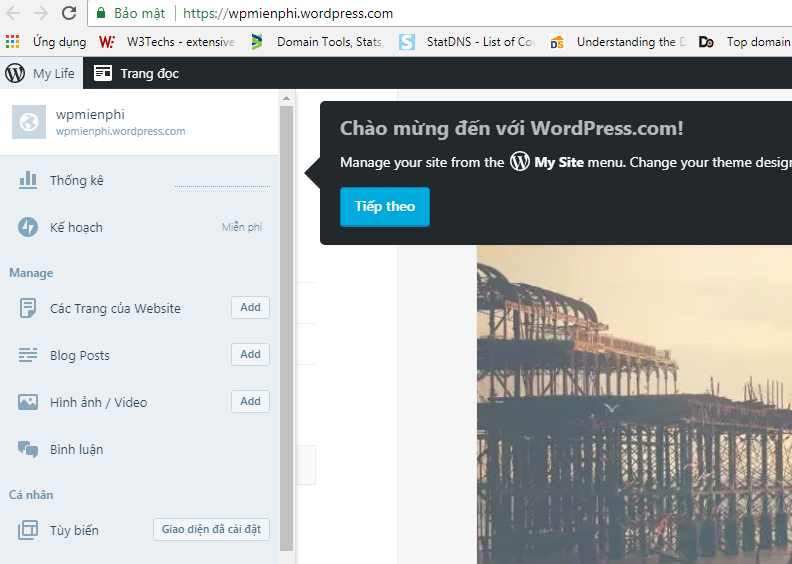Click the wpmienphi site globe icon
The image size is (792, 564).
(29, 122)
